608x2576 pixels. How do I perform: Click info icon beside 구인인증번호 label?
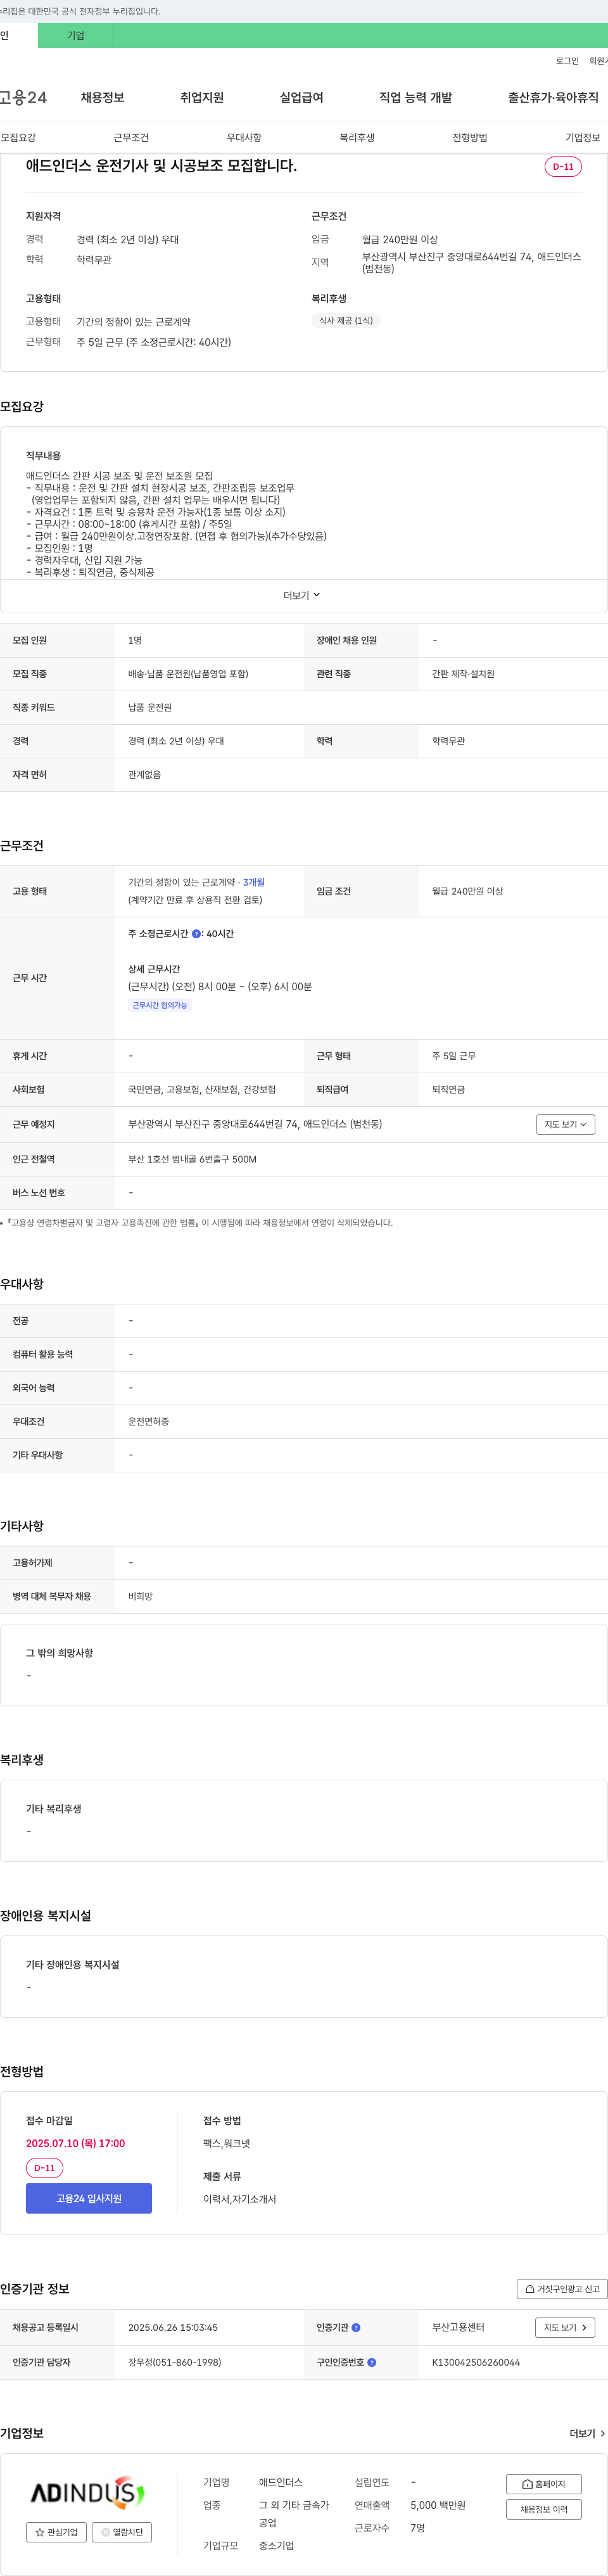point(372,2362)
